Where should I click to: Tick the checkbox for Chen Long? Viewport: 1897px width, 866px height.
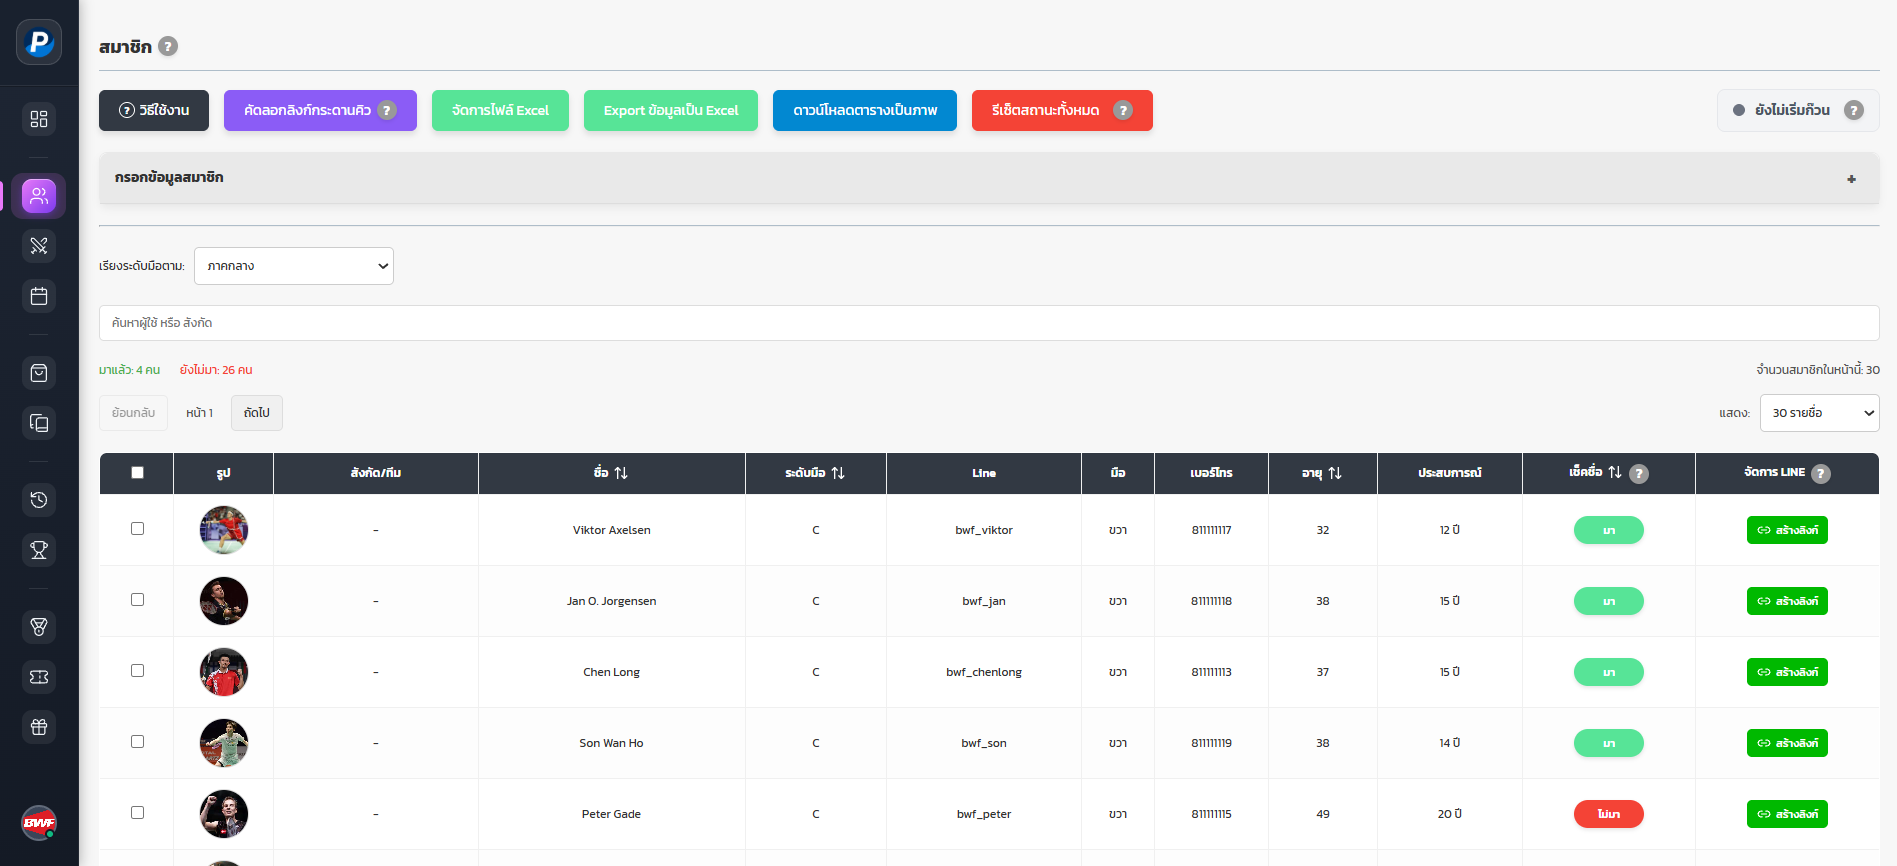click(137, 670)
